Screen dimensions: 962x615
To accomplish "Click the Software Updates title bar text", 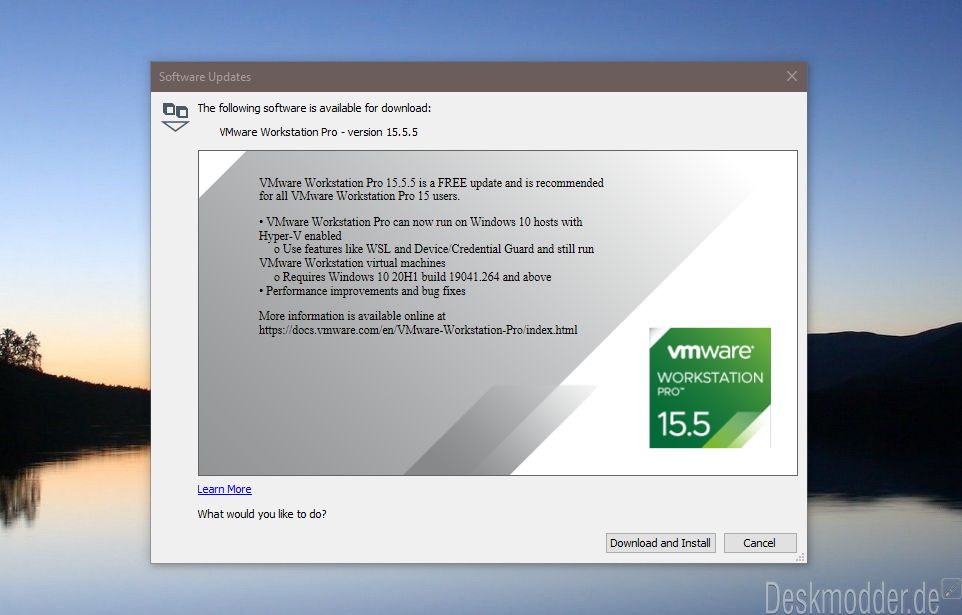I will [205, 77].
